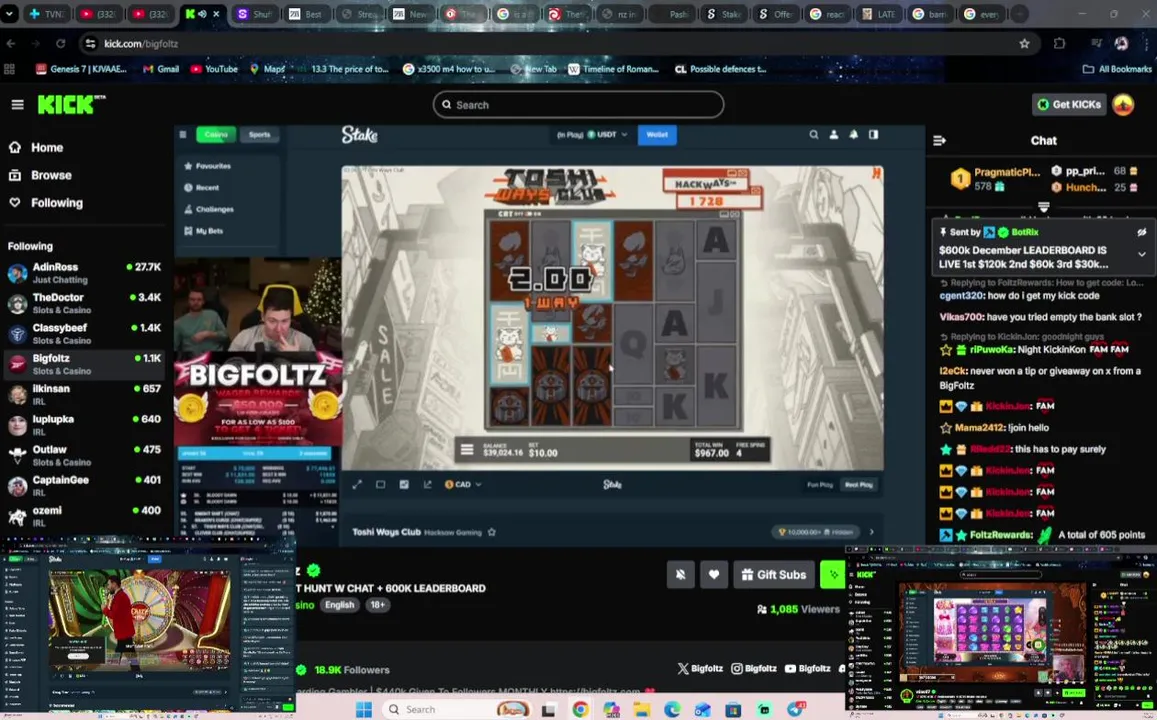This screenshot has width=1157, height=720.
Task: Click the English language tag
Action: click(x=339, y=605)
